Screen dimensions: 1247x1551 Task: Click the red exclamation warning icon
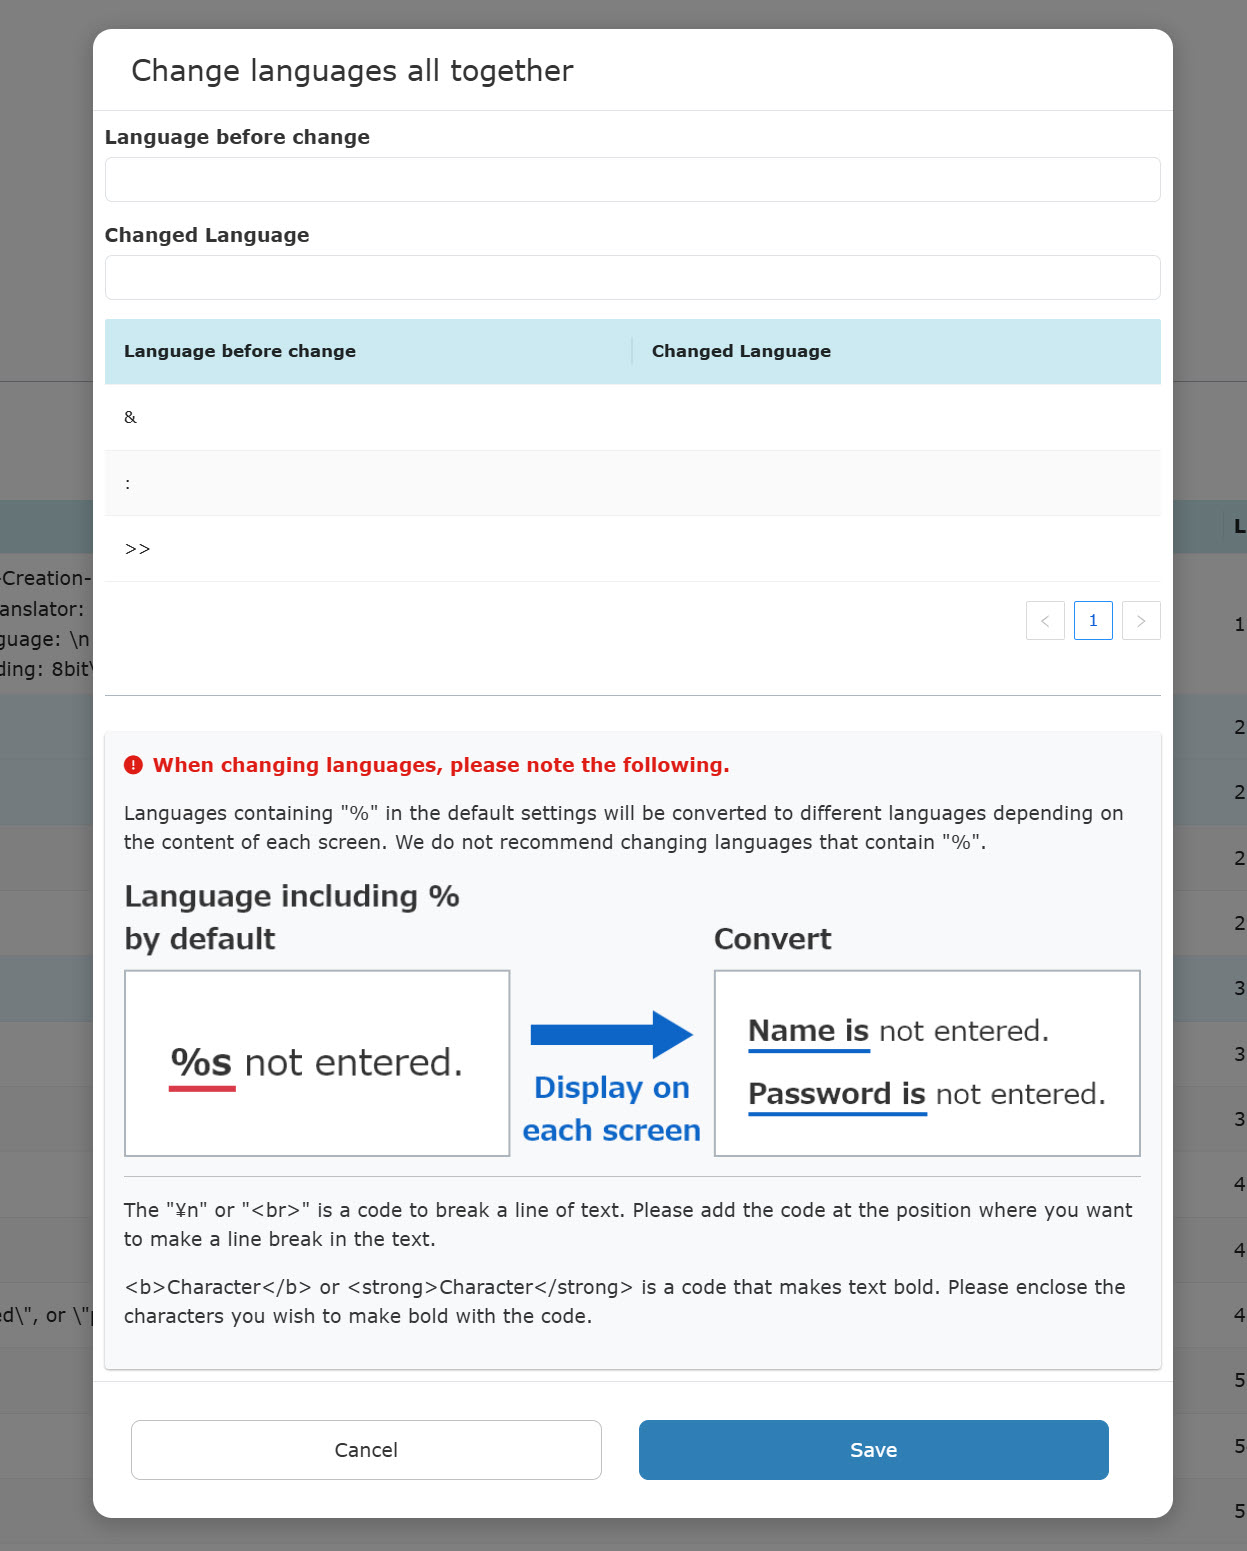click(133, 766)
